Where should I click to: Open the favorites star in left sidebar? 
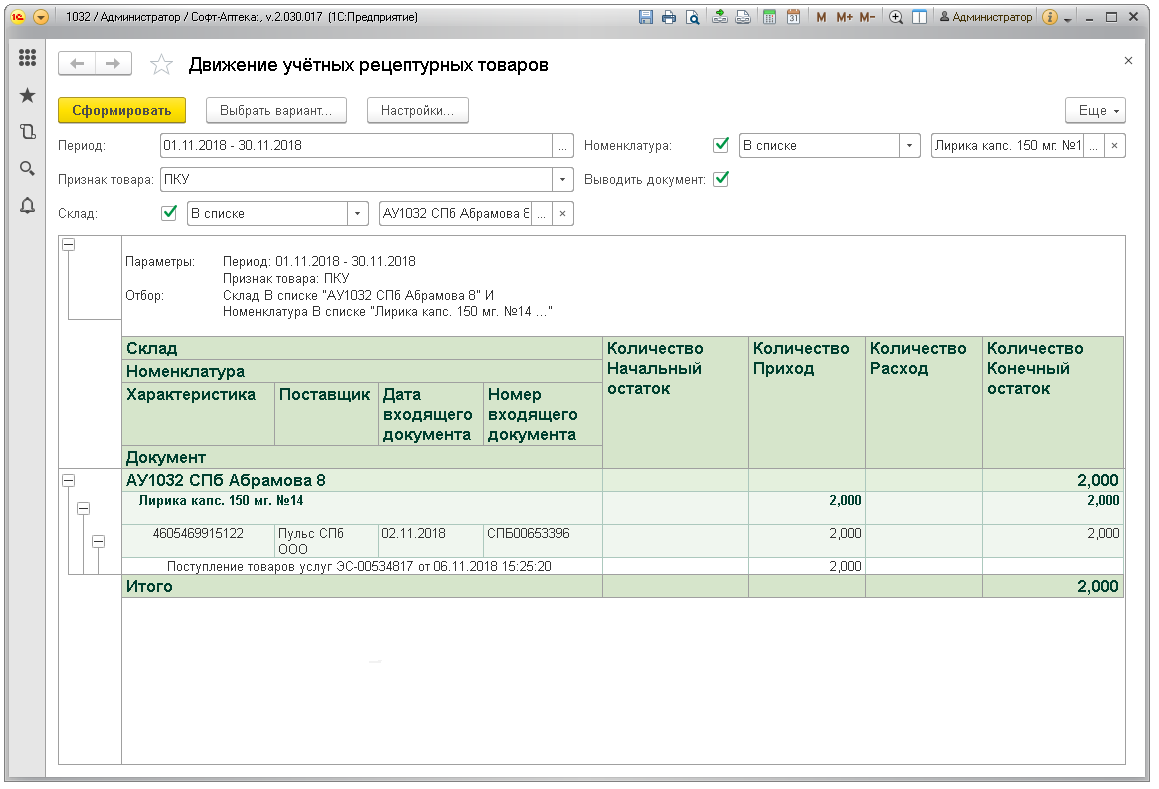coord(28,95)
